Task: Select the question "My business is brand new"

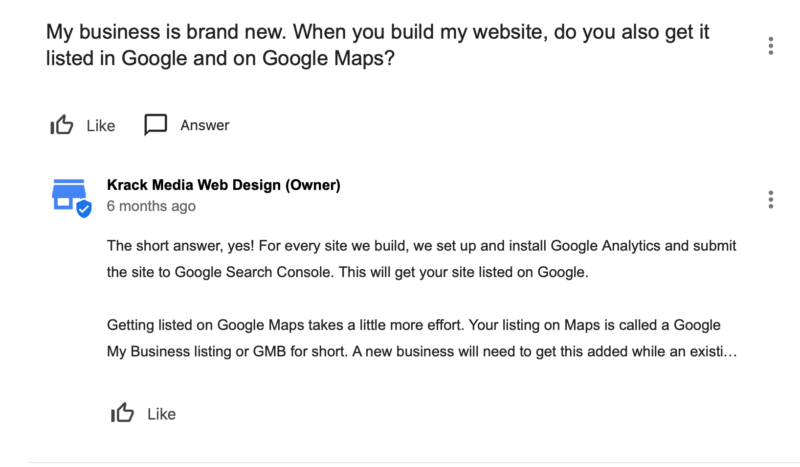Action: (x=378, y=32)
